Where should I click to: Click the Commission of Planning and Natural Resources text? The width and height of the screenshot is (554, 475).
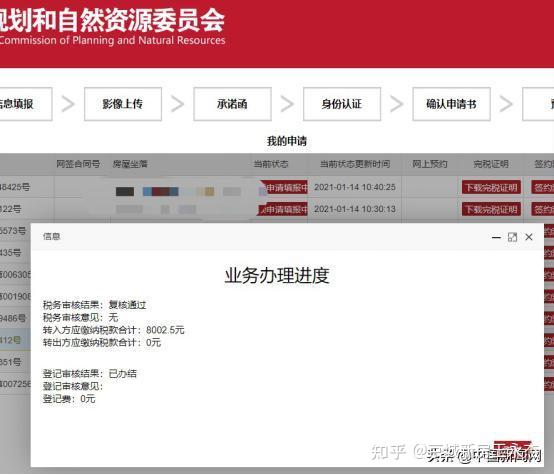tap(113, 40)
